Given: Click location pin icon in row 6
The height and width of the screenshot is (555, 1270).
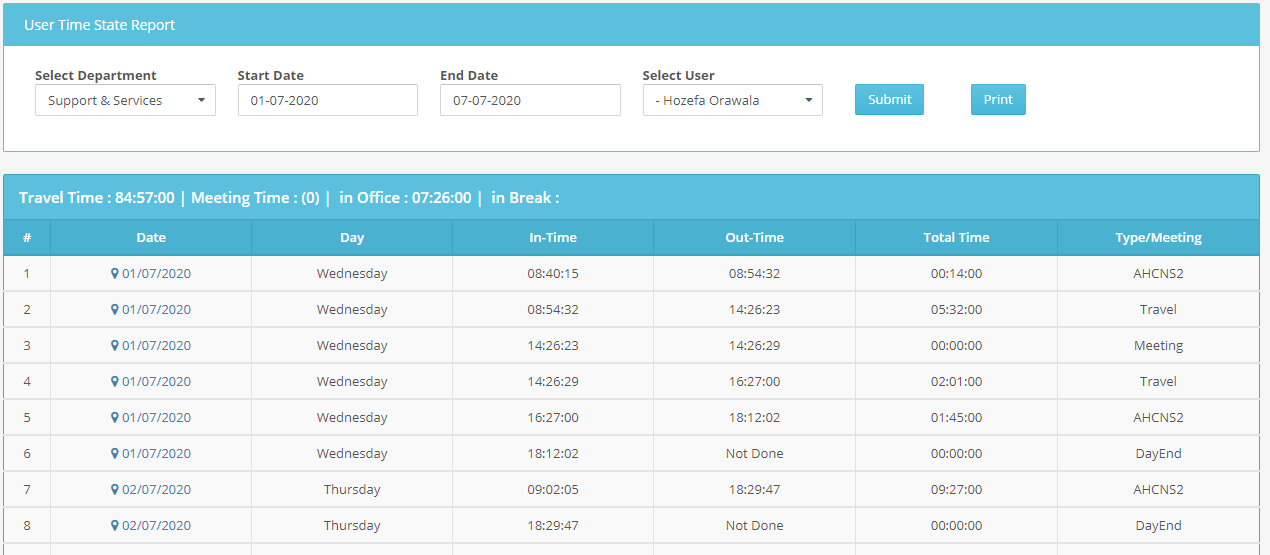Looking at the screenshot, I should (115, 454).
